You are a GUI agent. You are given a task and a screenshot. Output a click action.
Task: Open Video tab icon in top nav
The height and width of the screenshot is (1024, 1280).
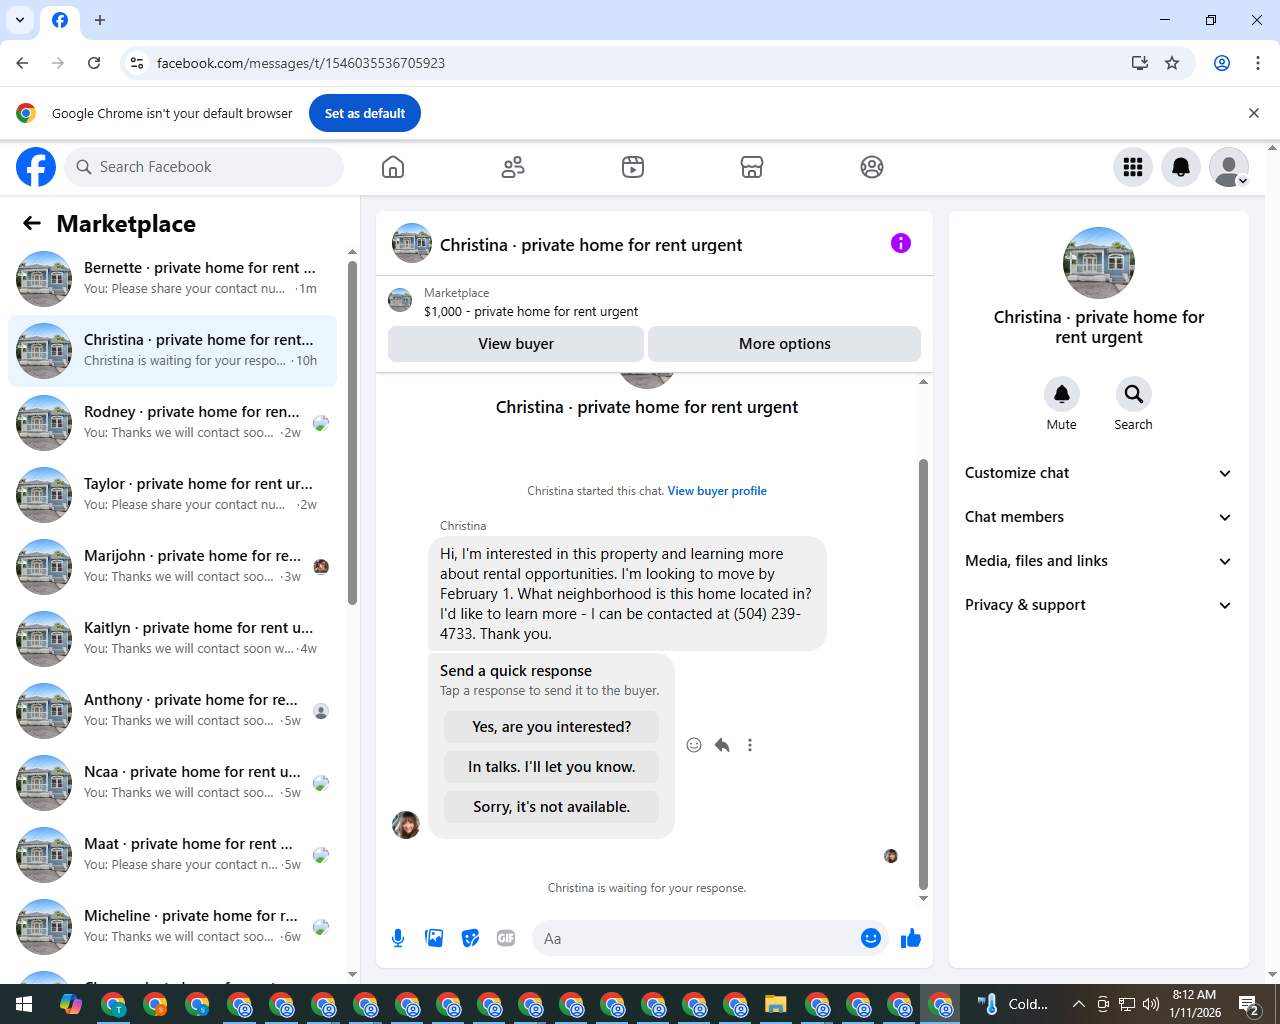pos(633,167)
